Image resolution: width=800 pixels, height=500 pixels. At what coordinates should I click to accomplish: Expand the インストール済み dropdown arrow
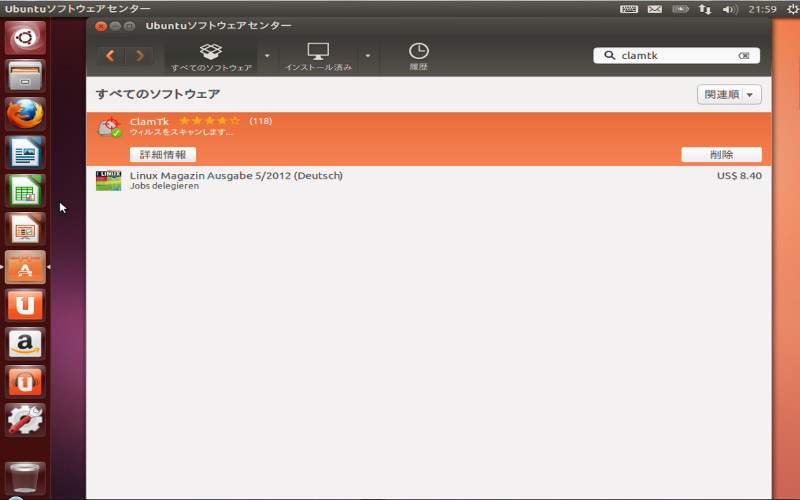[368, 56]
